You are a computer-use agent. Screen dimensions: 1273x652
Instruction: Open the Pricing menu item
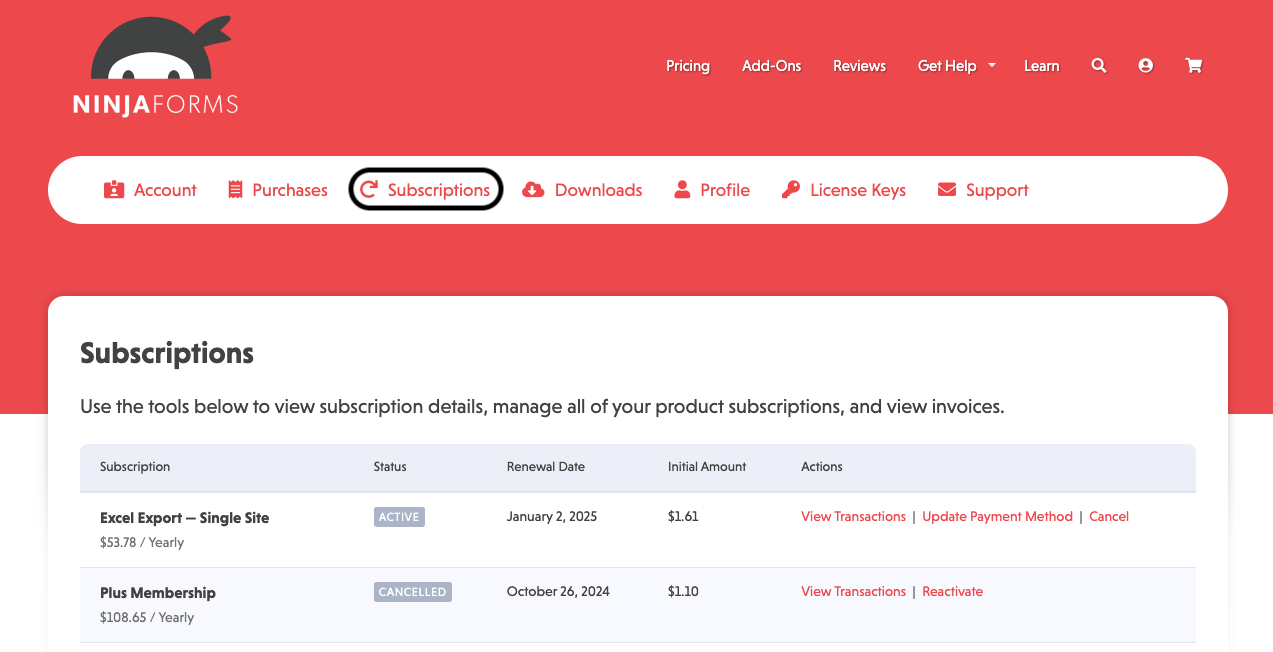click(x=687, y=66)
